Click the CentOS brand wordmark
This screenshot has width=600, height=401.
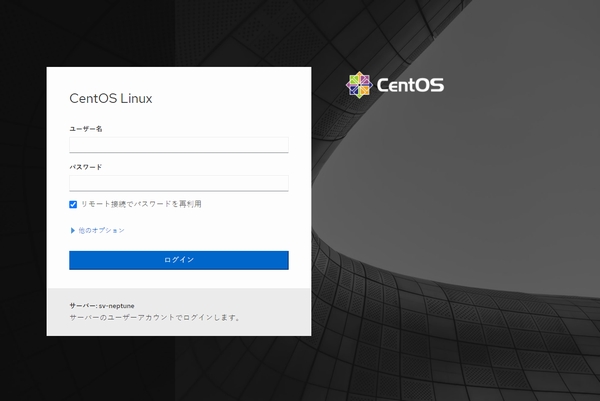pyautogui.click(x=410, y=85)
